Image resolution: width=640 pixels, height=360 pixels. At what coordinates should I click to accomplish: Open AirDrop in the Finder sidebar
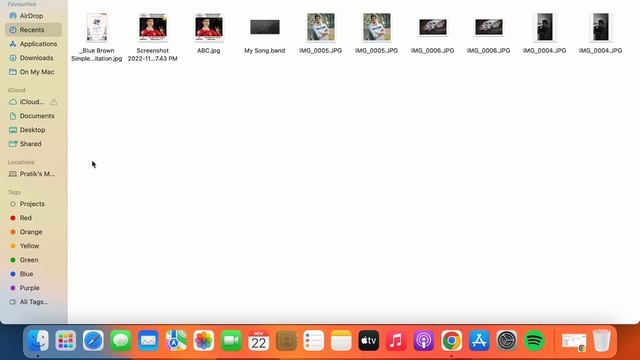point(31,16)
